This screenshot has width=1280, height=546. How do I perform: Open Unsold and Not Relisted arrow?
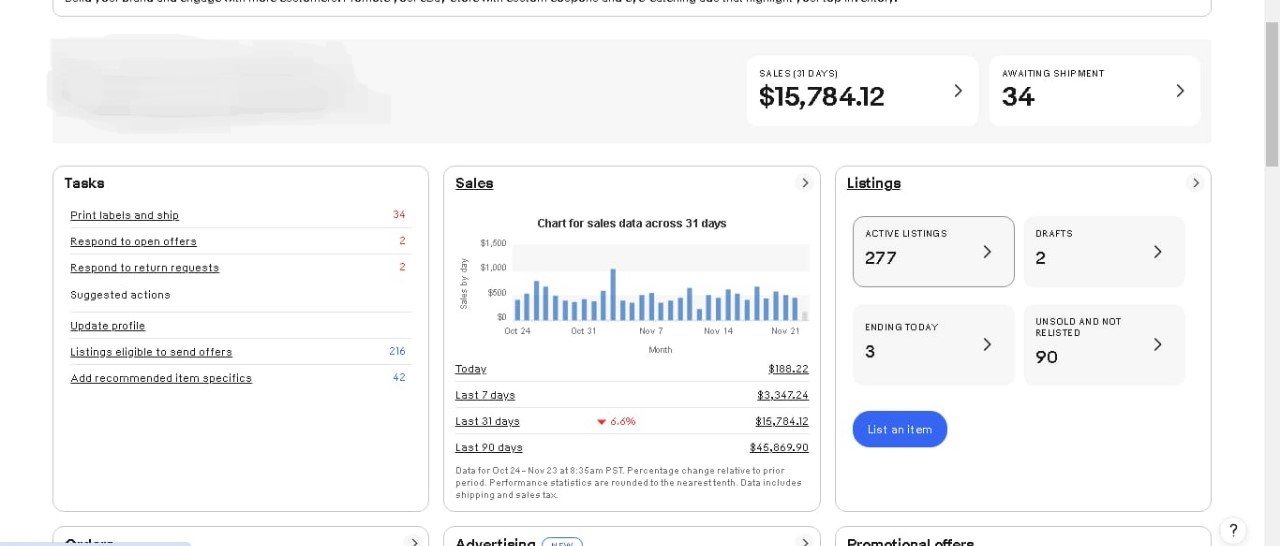(1157, 345)
